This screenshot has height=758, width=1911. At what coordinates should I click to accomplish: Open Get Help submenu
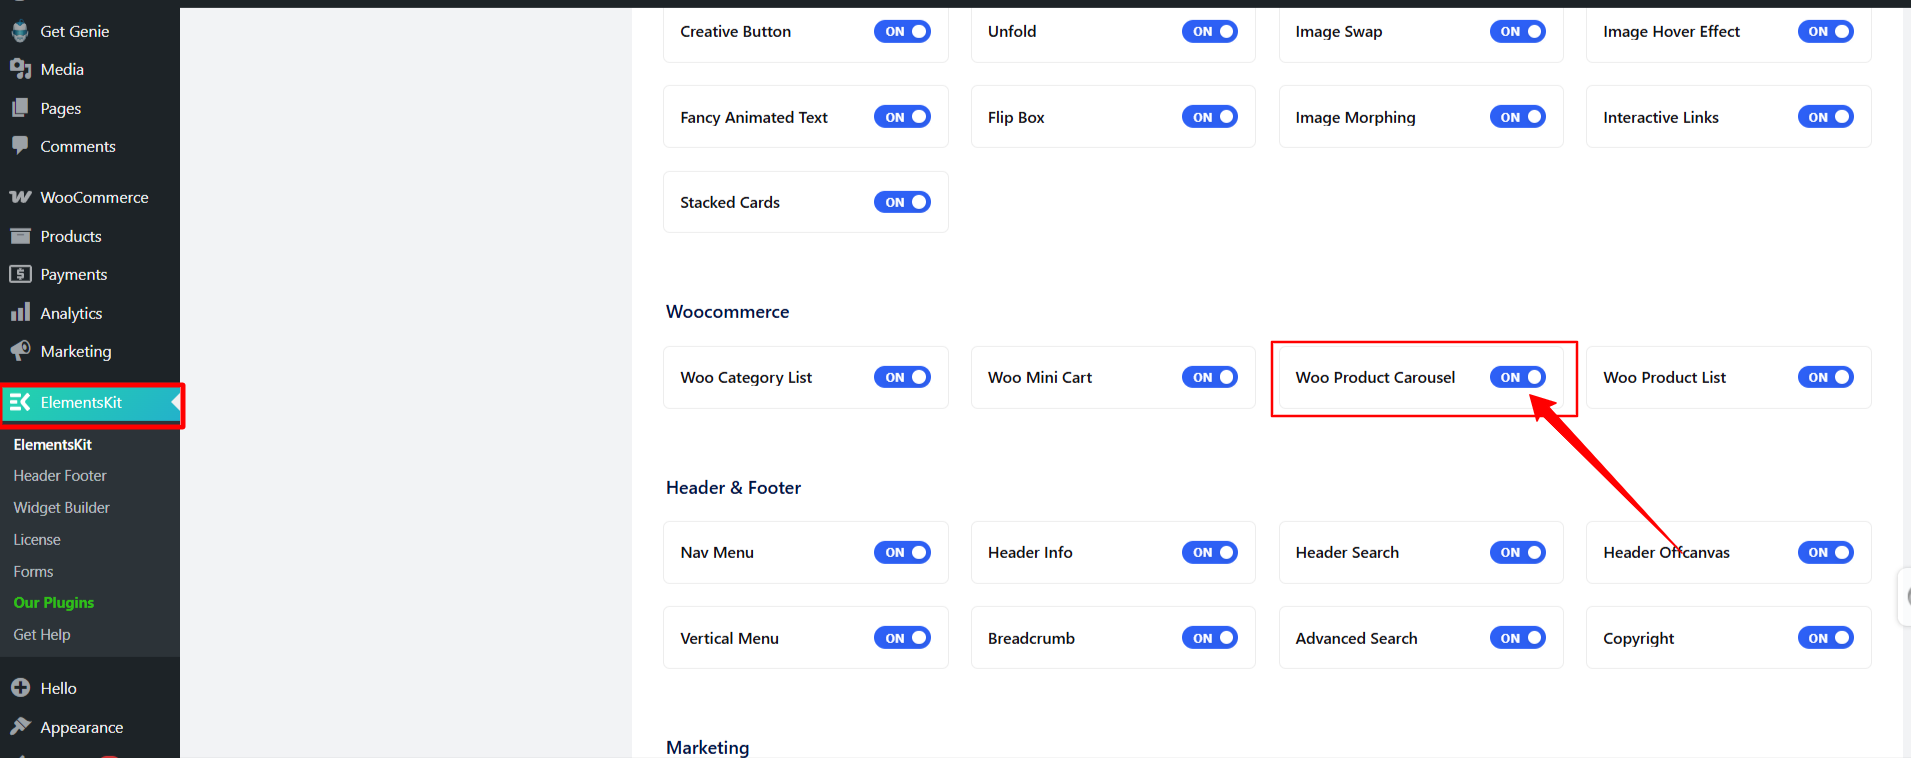coord(42,635)
